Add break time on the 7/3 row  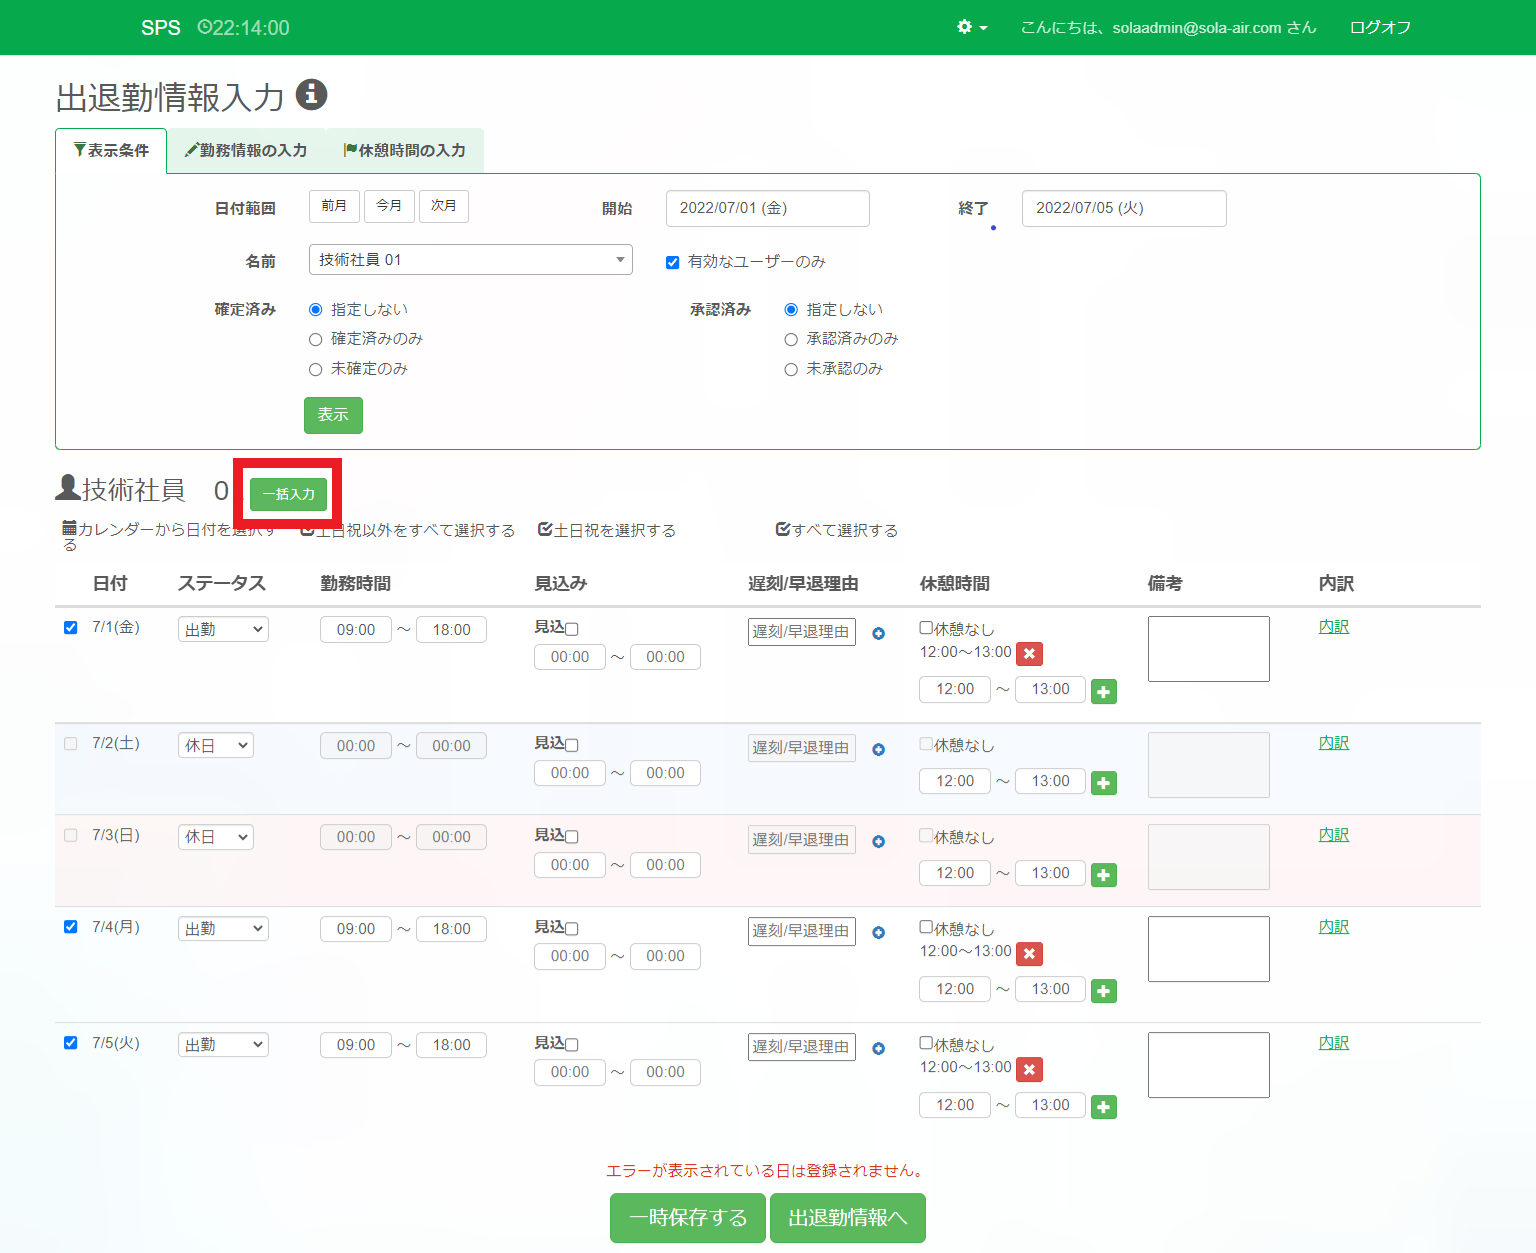pos(1103,875)
